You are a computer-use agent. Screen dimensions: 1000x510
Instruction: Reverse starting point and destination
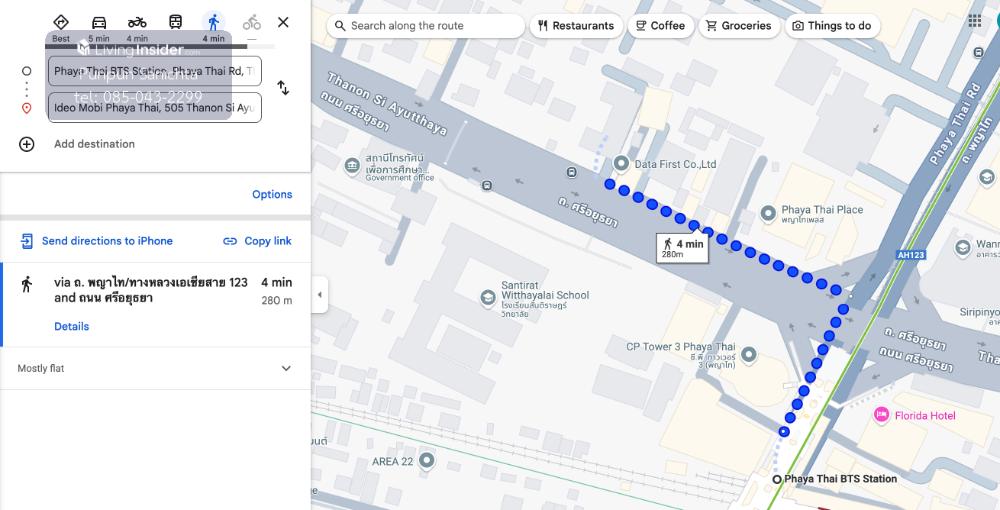tap(283, 88)
